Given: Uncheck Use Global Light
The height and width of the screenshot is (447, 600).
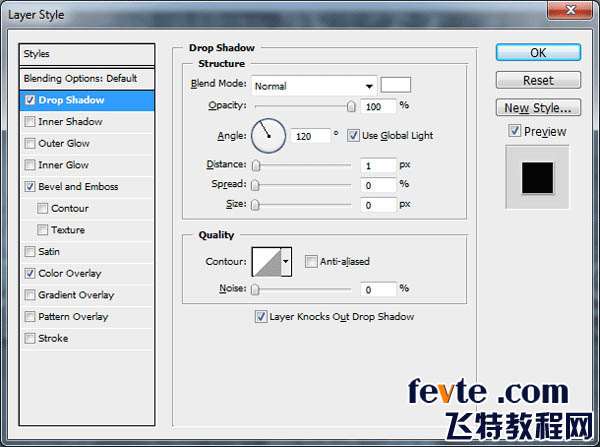Looking at the screenshot, I should pos(354,135).
